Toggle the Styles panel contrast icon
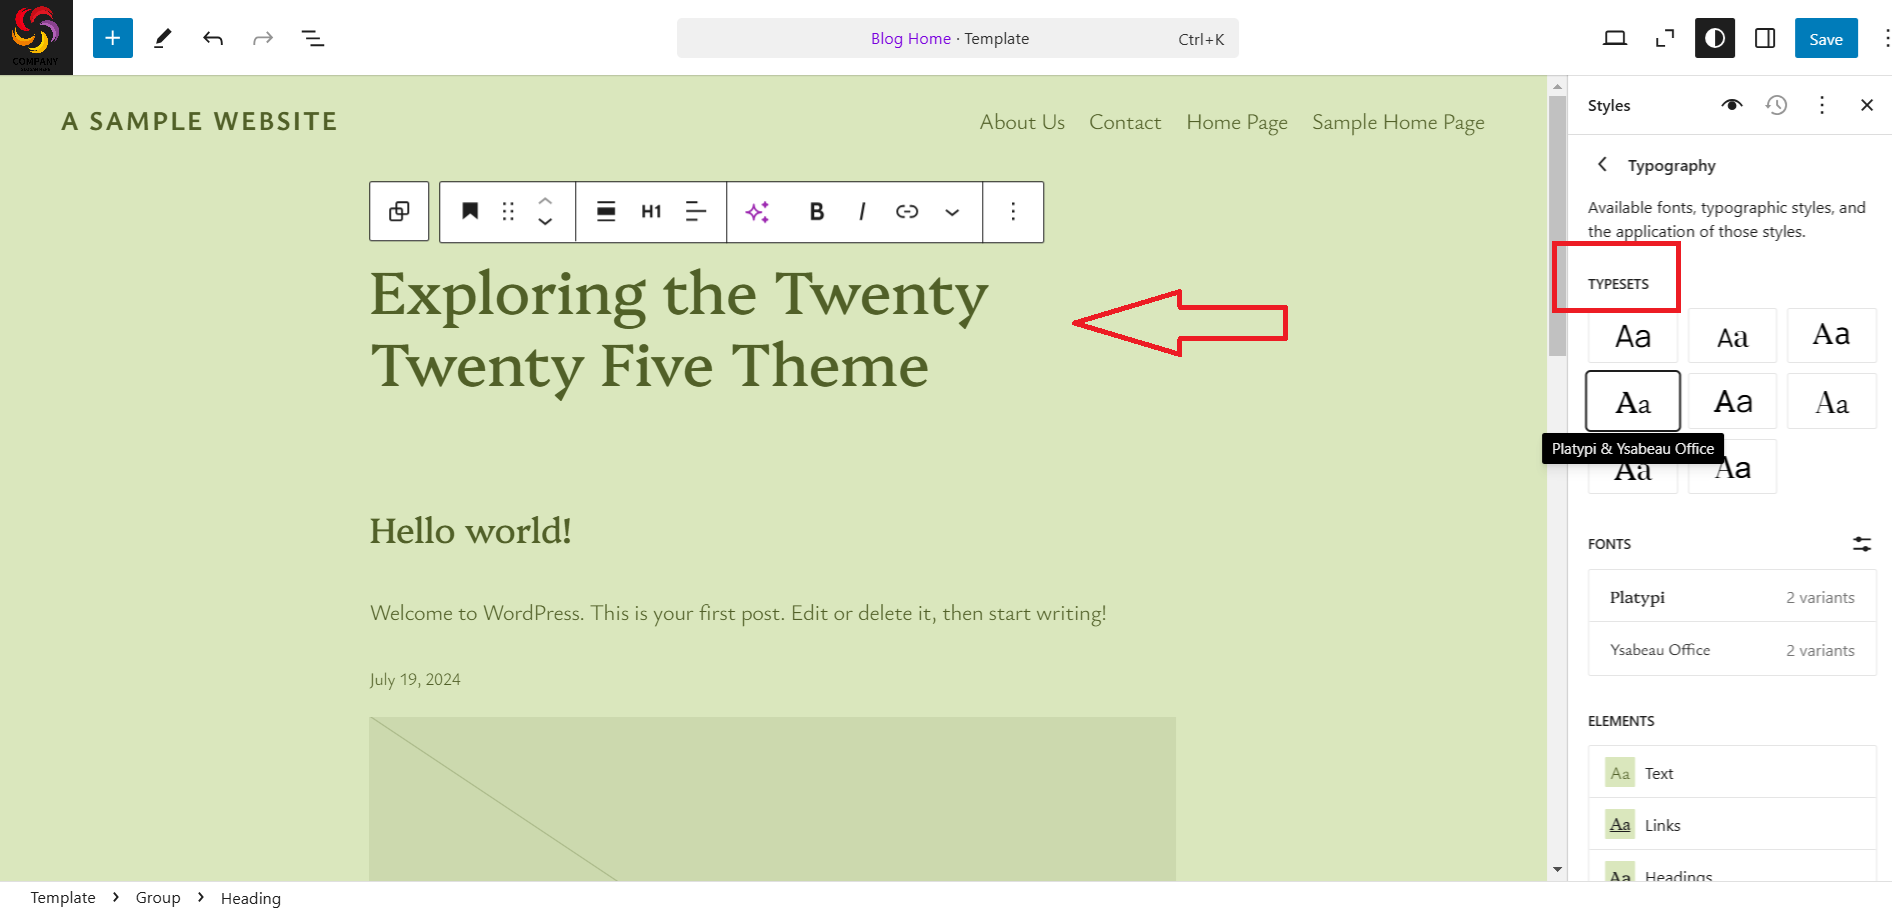Screen dimensions: 1892x908 [x=1714, y=38]
